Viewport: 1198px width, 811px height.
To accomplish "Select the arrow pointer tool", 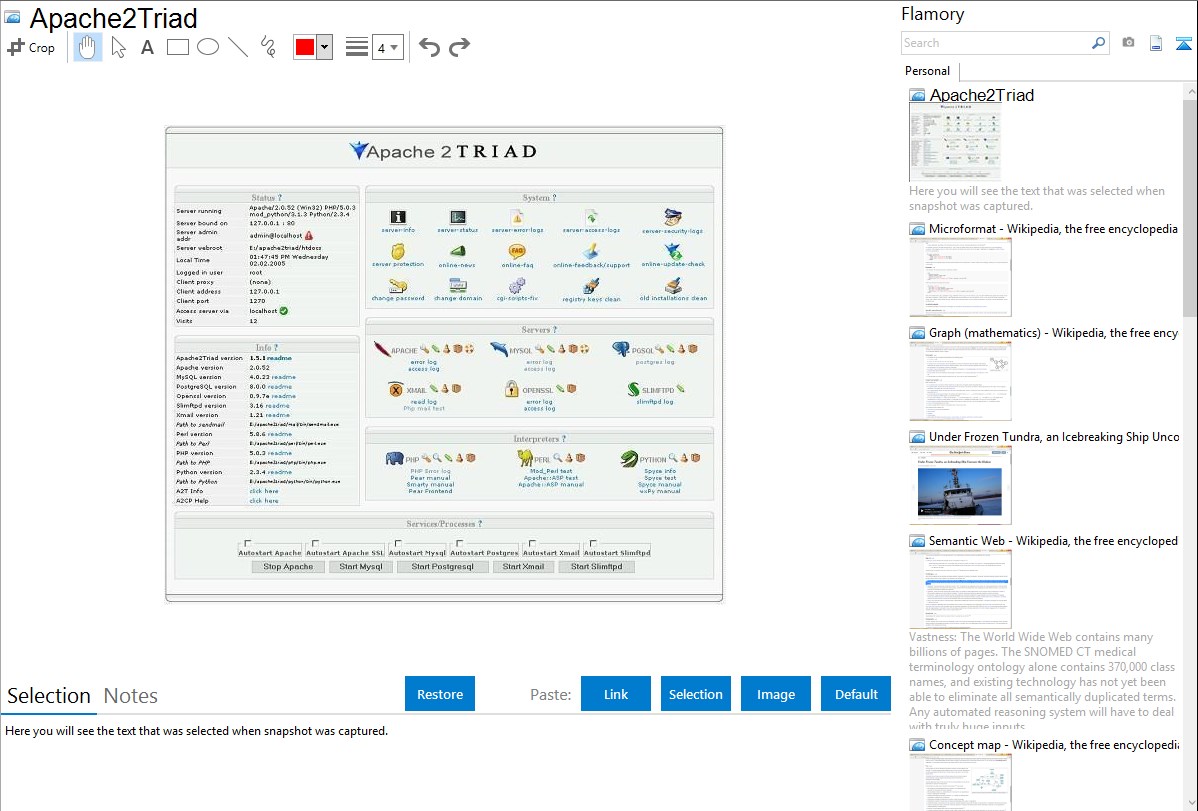I will pyautogui.click(x=118, y=47).
